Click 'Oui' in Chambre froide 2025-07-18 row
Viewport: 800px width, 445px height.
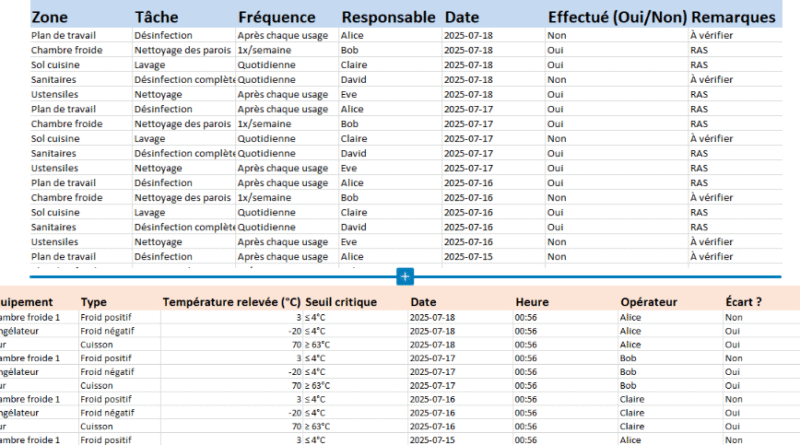pos(555,50)
